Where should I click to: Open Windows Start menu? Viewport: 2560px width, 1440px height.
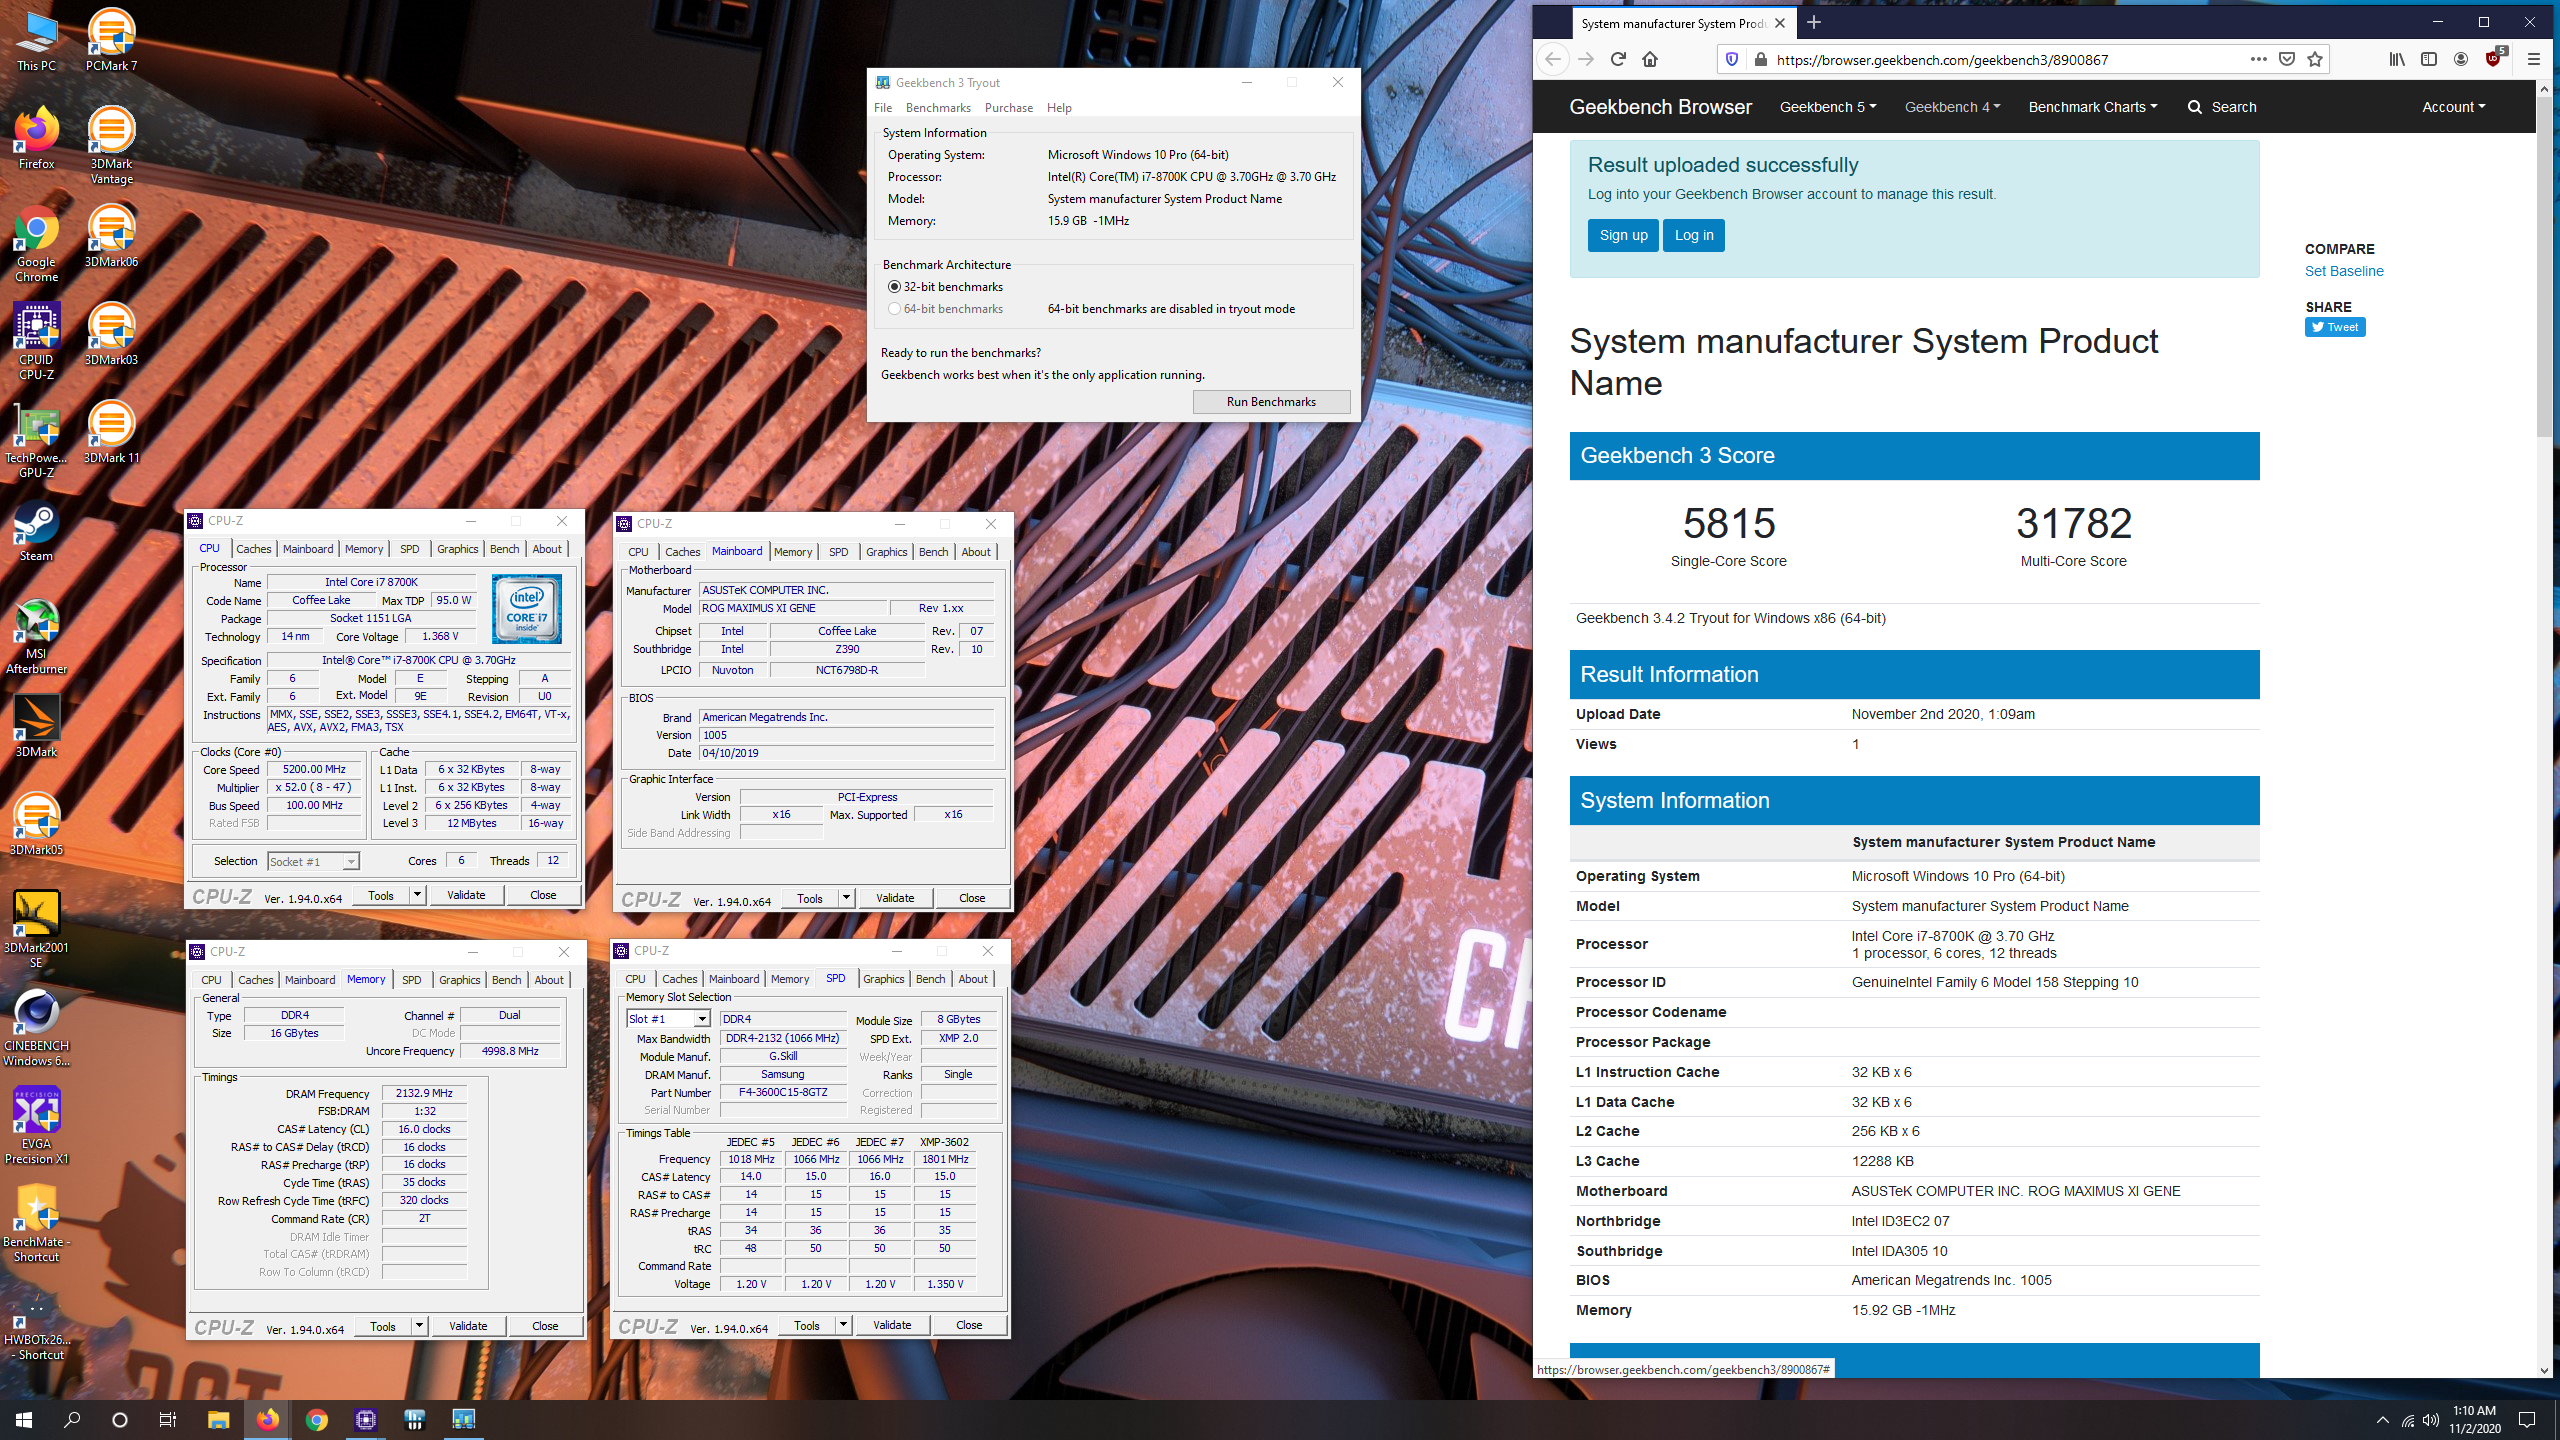[x=24, y=1419]
